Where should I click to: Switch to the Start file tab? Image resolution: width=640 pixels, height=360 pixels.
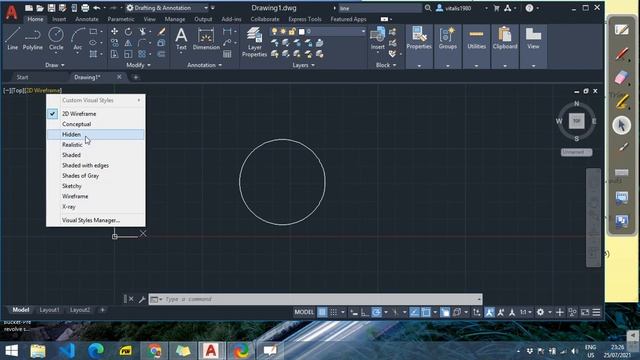point(22,77)
